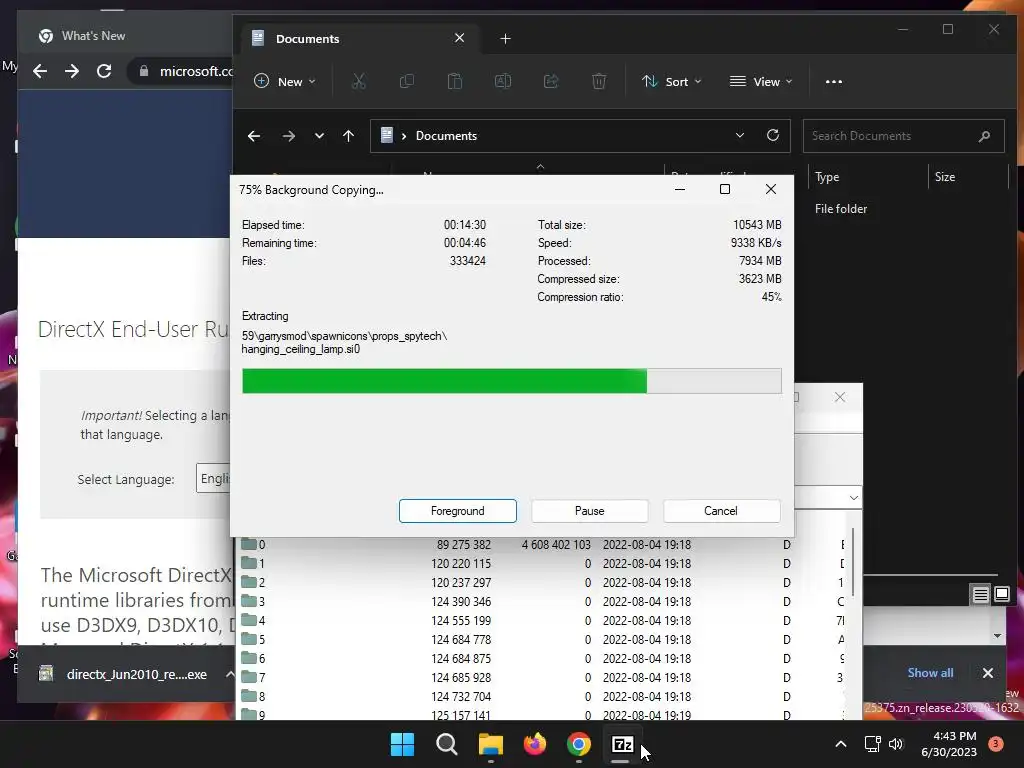Show hidden tray icons chevron
The image size is (1024, 768).
pyautogui.click(x=840, y=744)
